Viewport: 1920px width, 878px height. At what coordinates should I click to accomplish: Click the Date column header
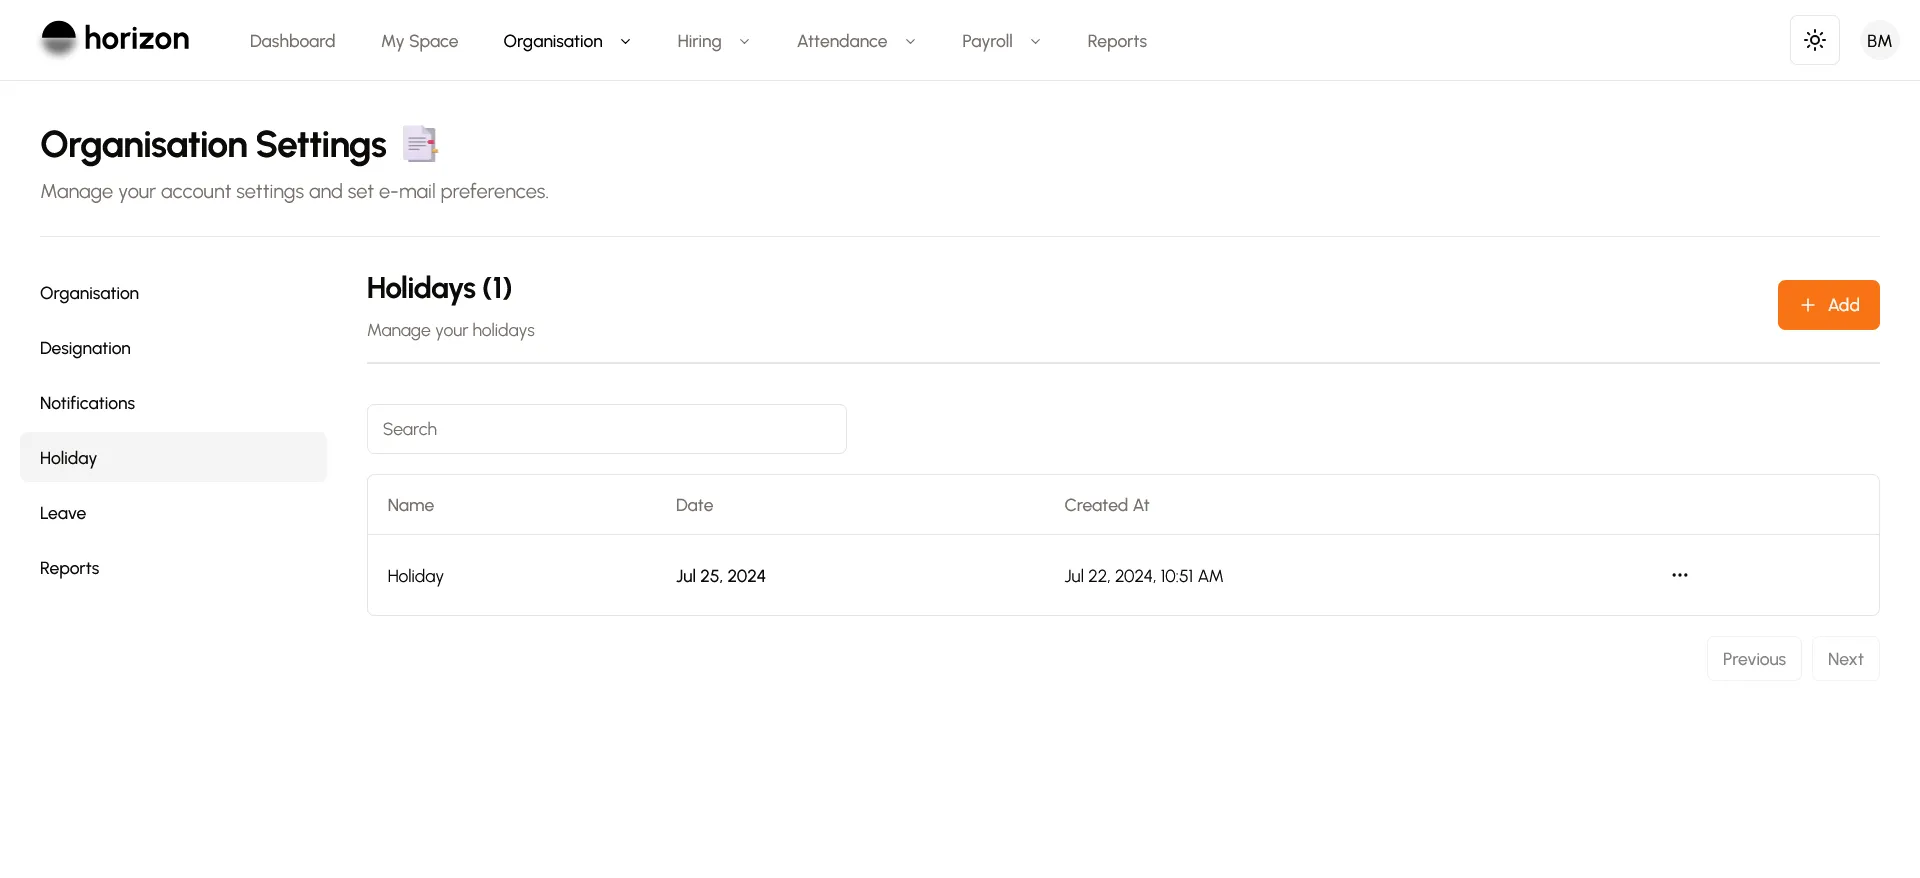pos(694,505)
